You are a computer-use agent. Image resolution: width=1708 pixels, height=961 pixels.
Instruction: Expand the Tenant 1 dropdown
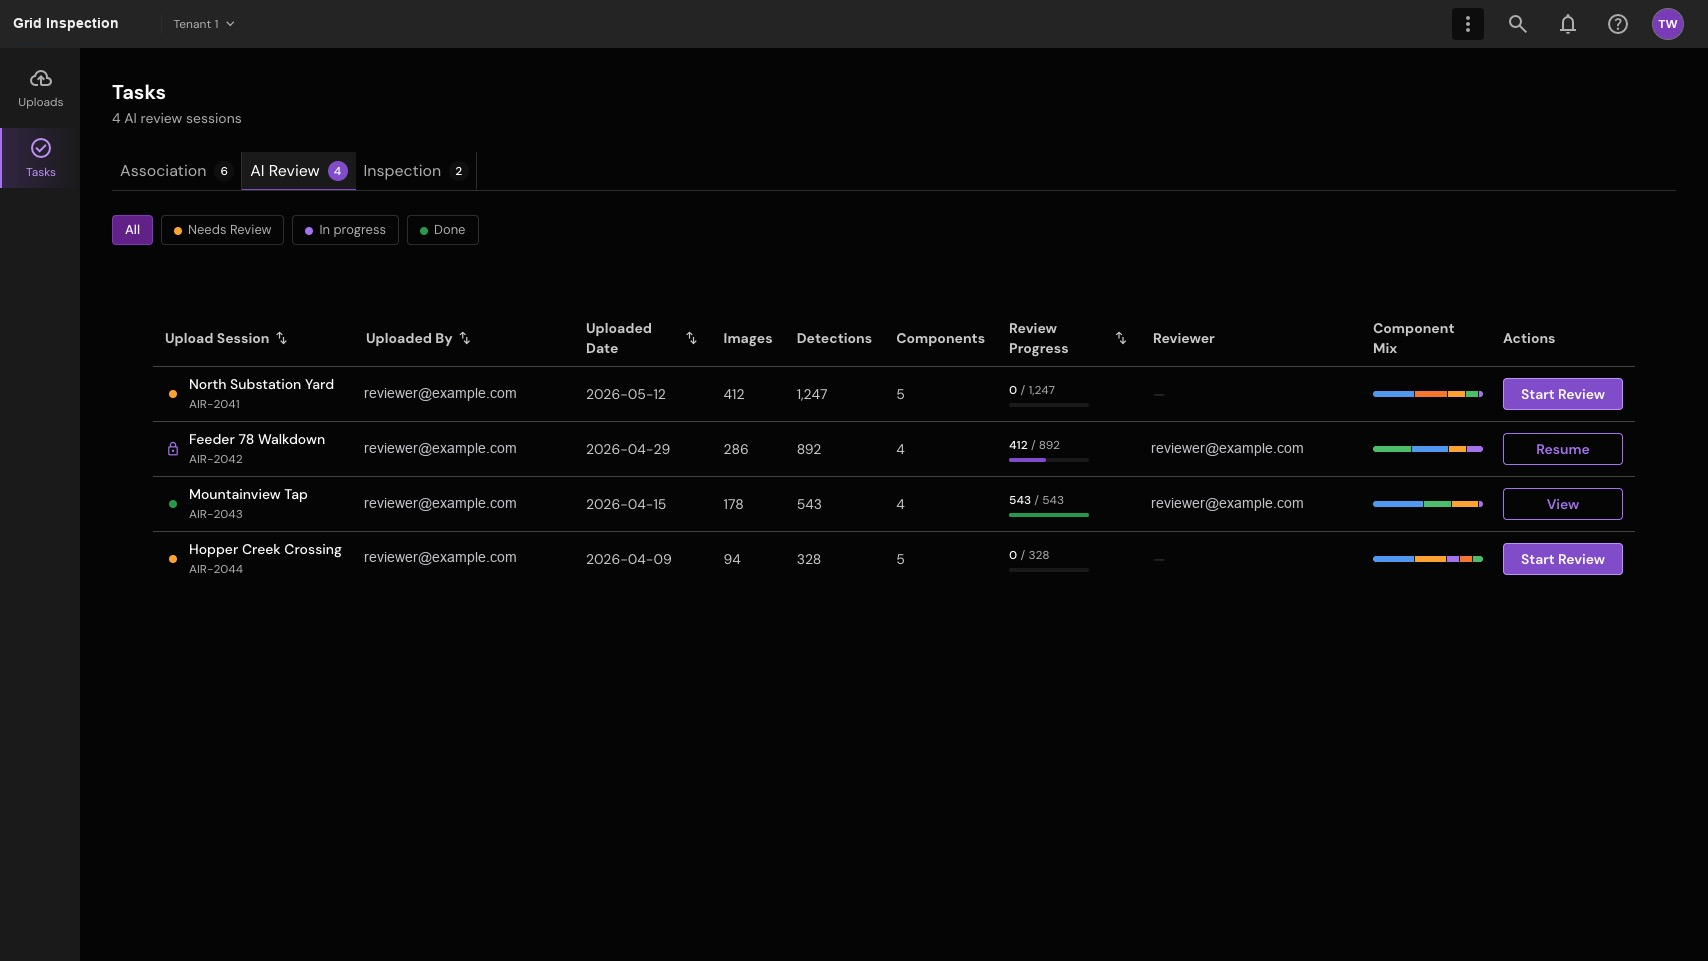click(x=204, y=24)
